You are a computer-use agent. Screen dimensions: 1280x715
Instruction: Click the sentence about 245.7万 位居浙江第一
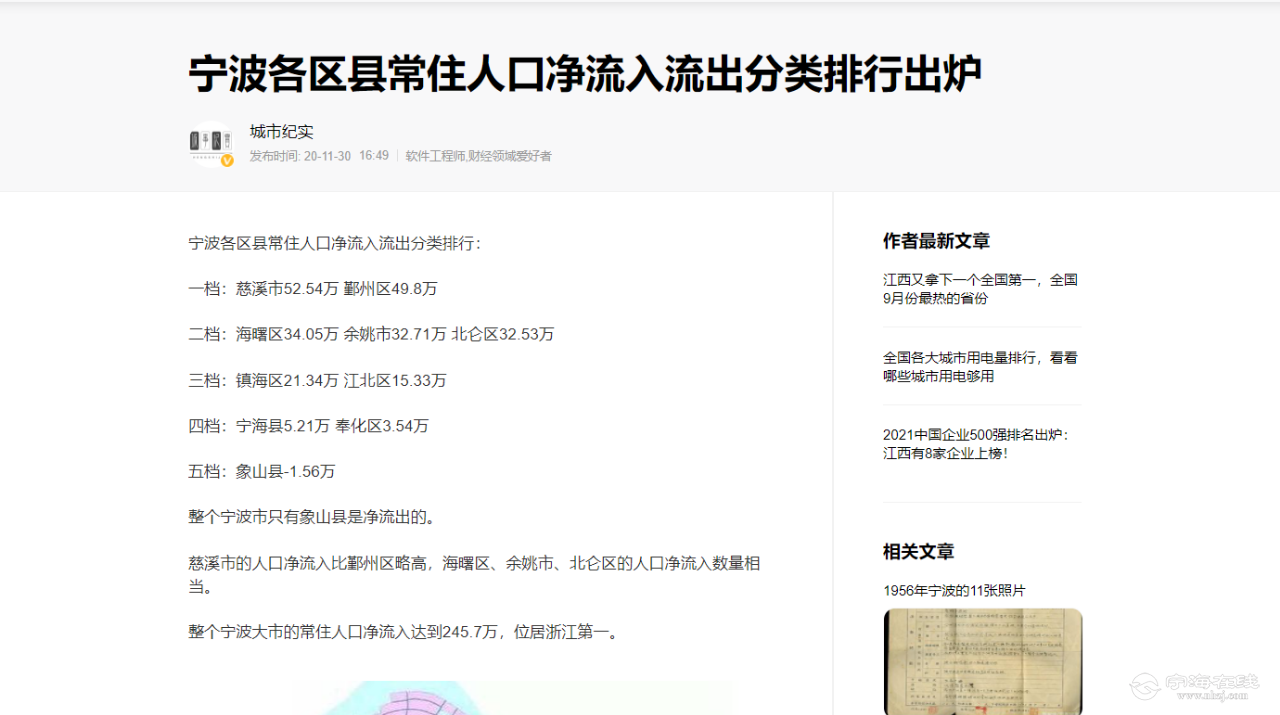click(404, 632)
